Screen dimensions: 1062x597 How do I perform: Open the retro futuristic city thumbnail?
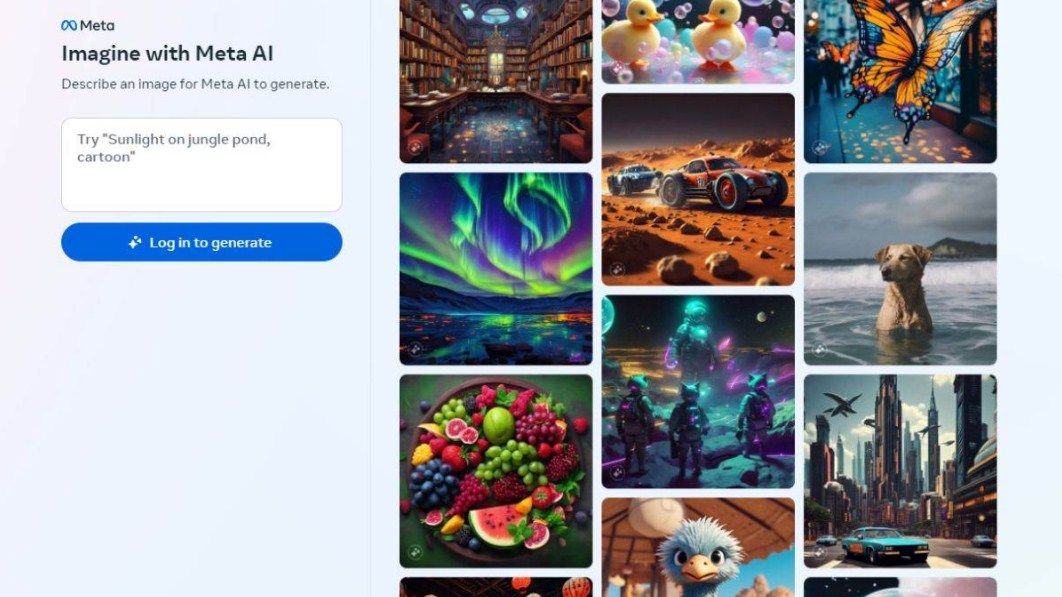[x=900, y=471]
